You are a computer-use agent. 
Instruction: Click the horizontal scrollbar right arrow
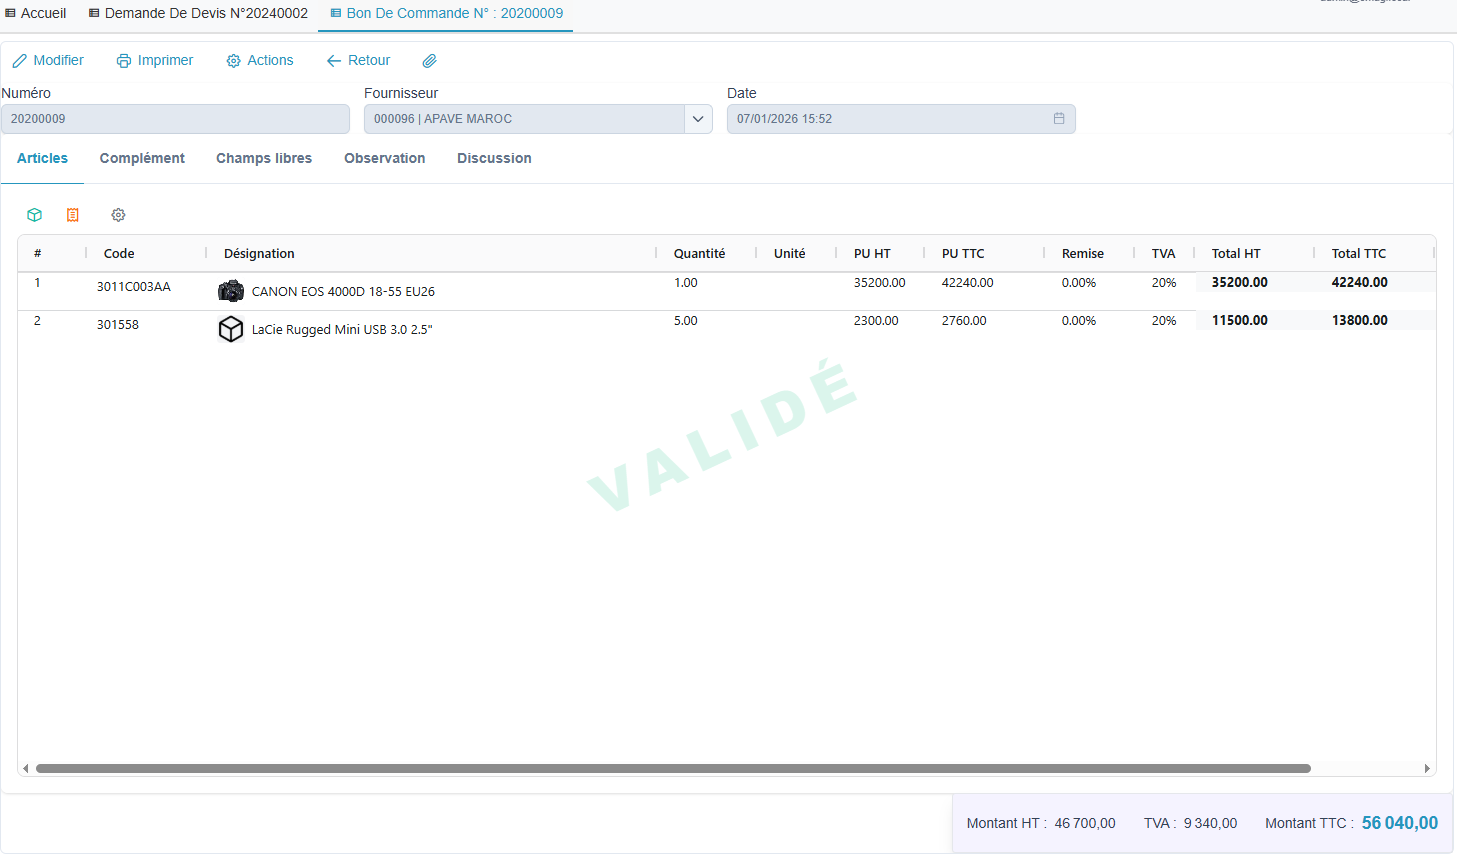pos(1427,769)
